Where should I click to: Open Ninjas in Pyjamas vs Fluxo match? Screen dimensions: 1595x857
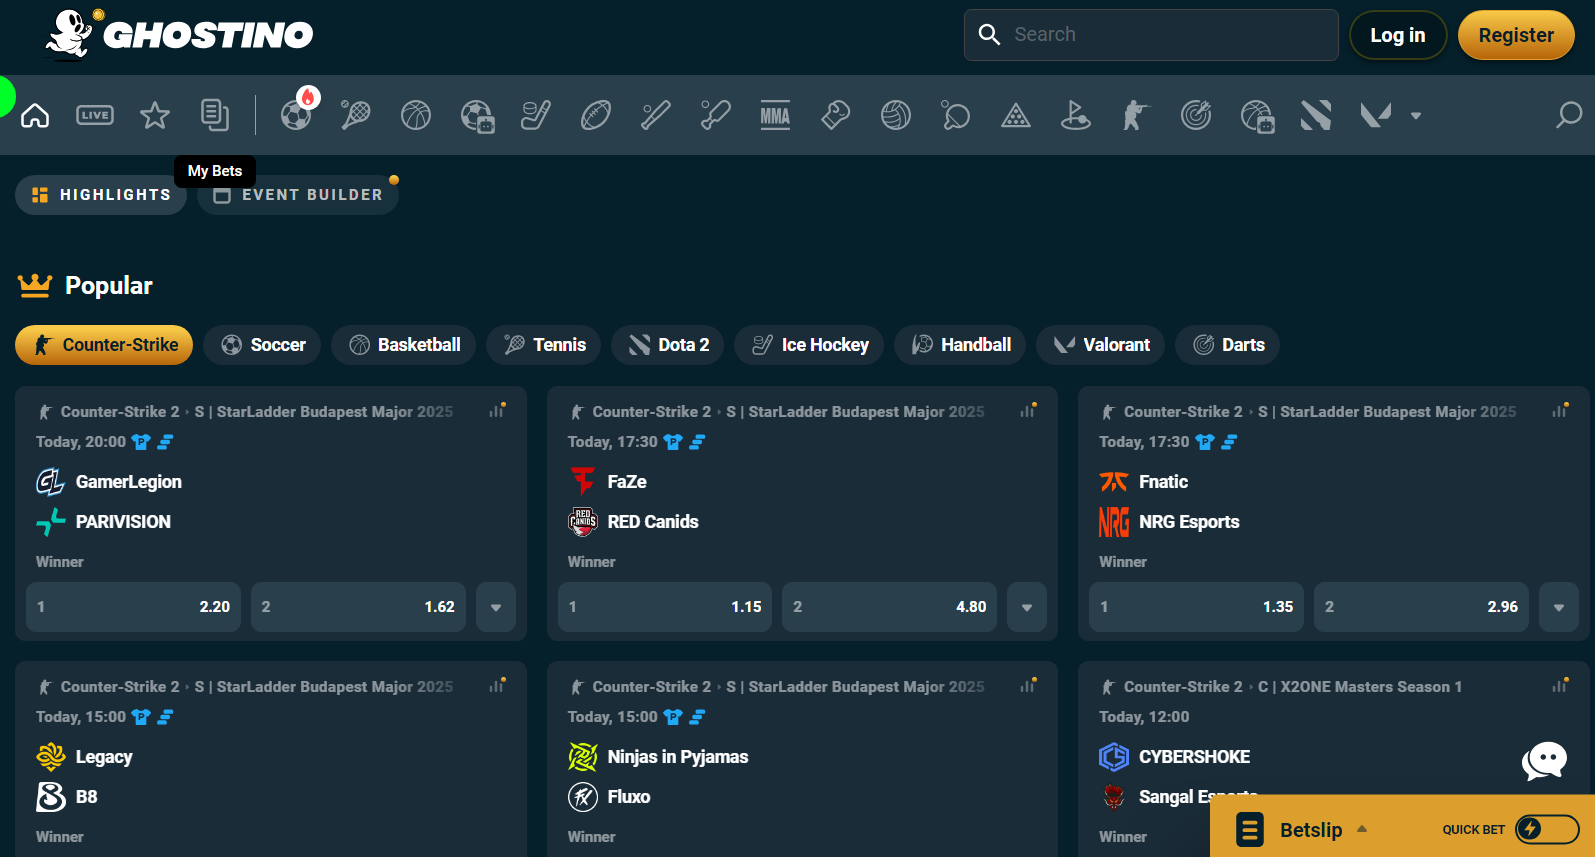coord(802,759)
